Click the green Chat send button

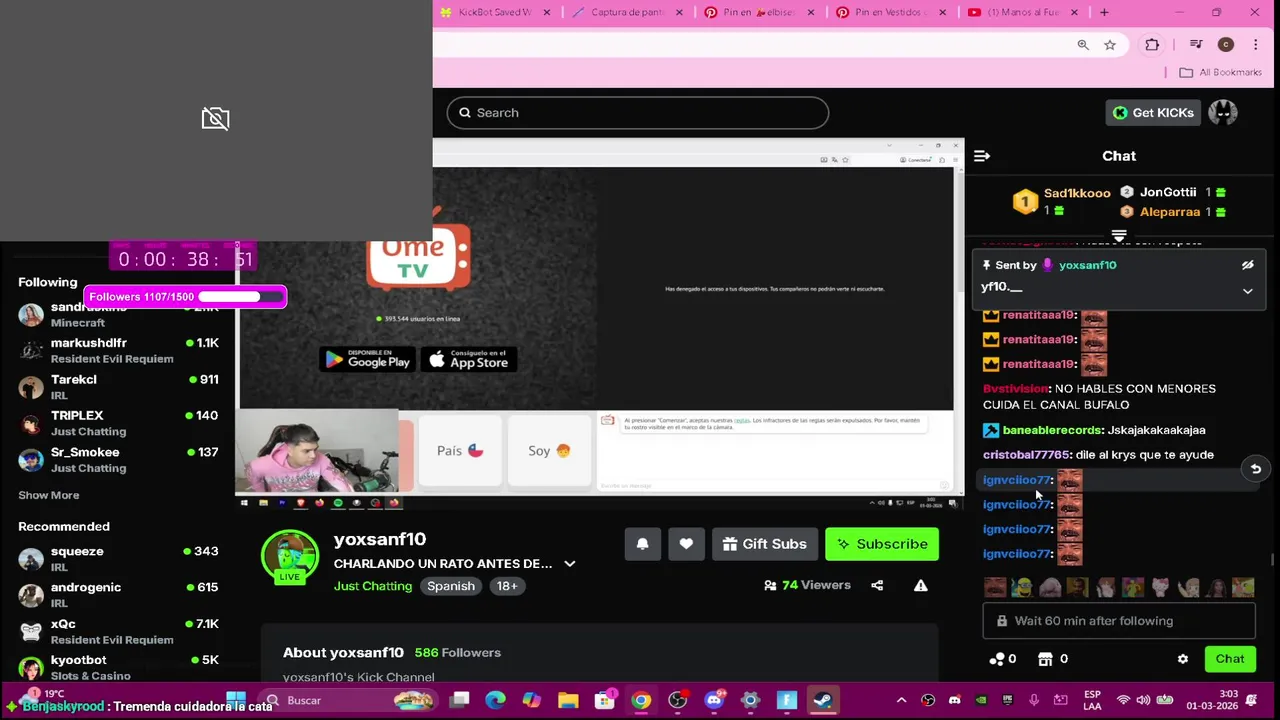click(1230, 659)
